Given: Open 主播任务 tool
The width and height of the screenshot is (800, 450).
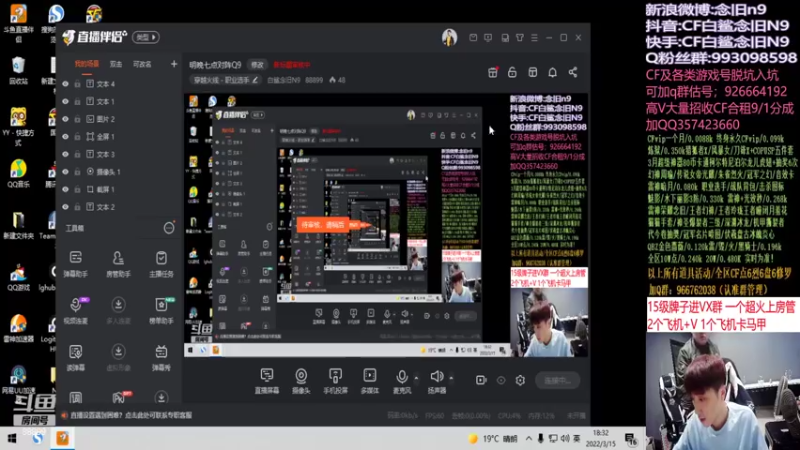Looking at the screenshot, I should point(161,263).
